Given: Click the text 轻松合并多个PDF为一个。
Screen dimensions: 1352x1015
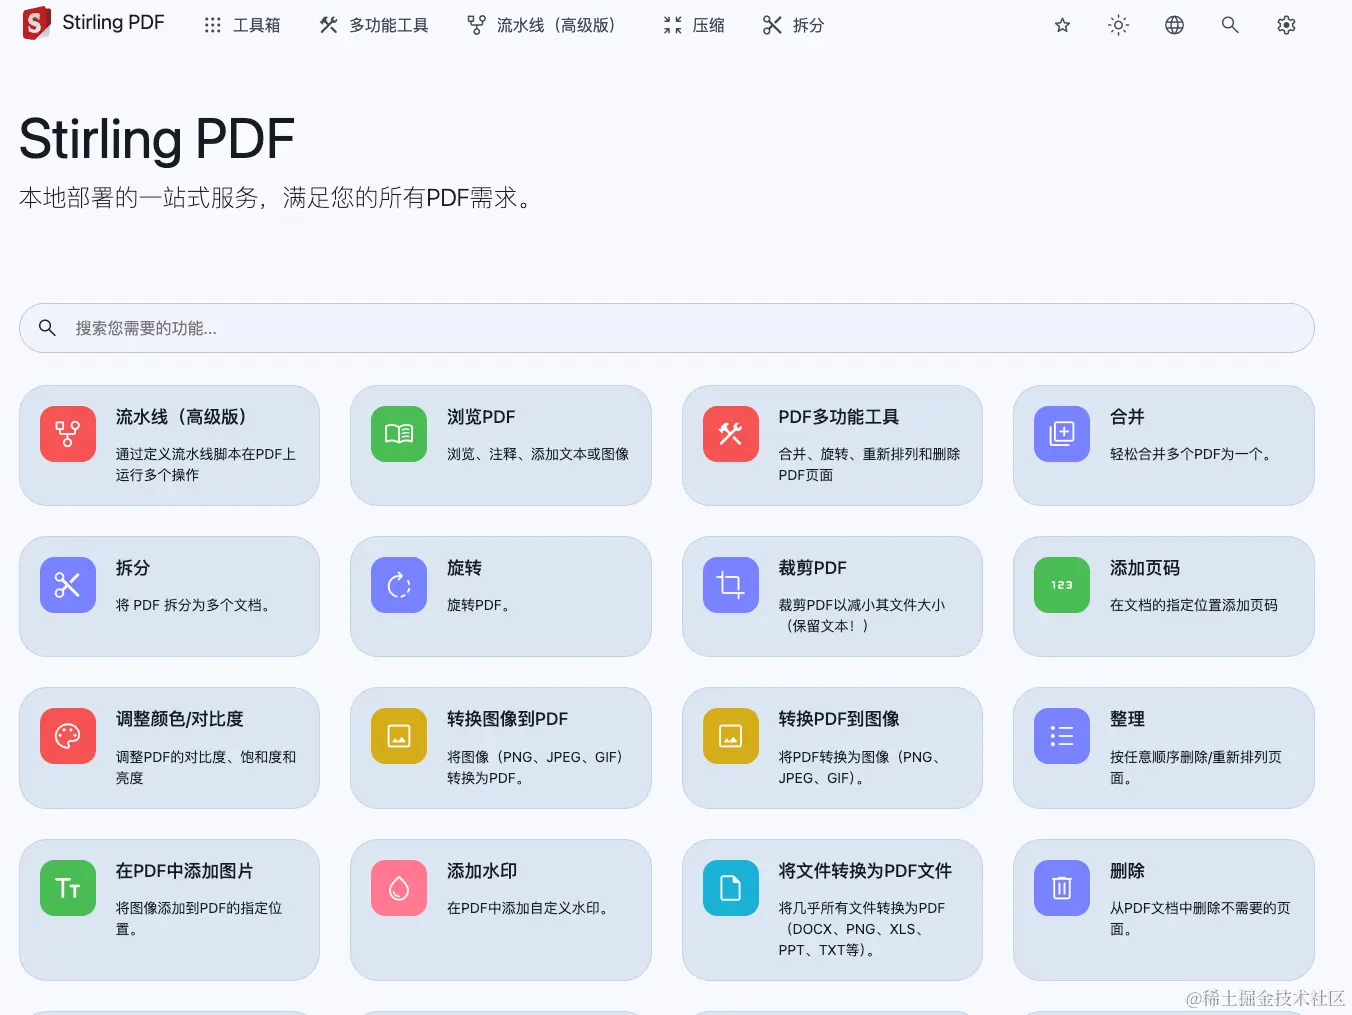Looking at the screenshot, I should pyautogui.click(x=1194, y=454).
